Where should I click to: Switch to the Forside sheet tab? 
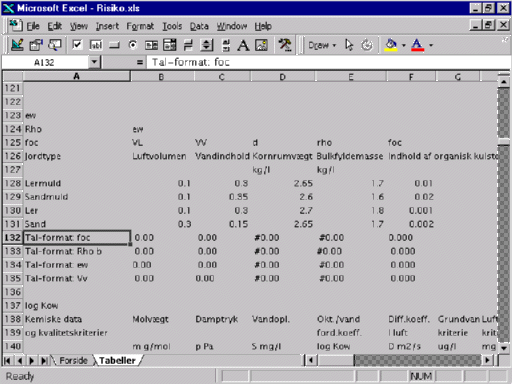(73, 360)
